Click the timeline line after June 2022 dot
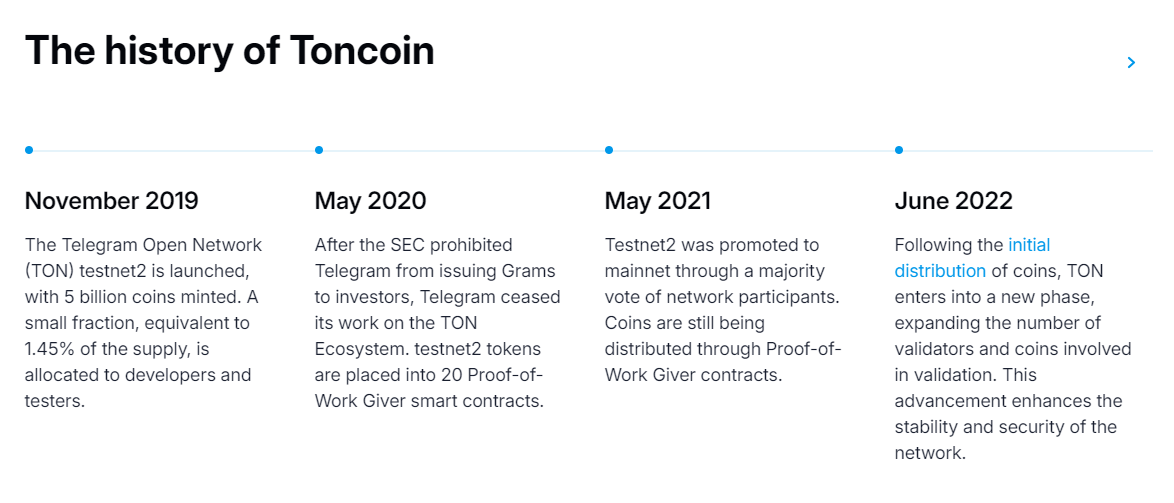 point(1028,150)
